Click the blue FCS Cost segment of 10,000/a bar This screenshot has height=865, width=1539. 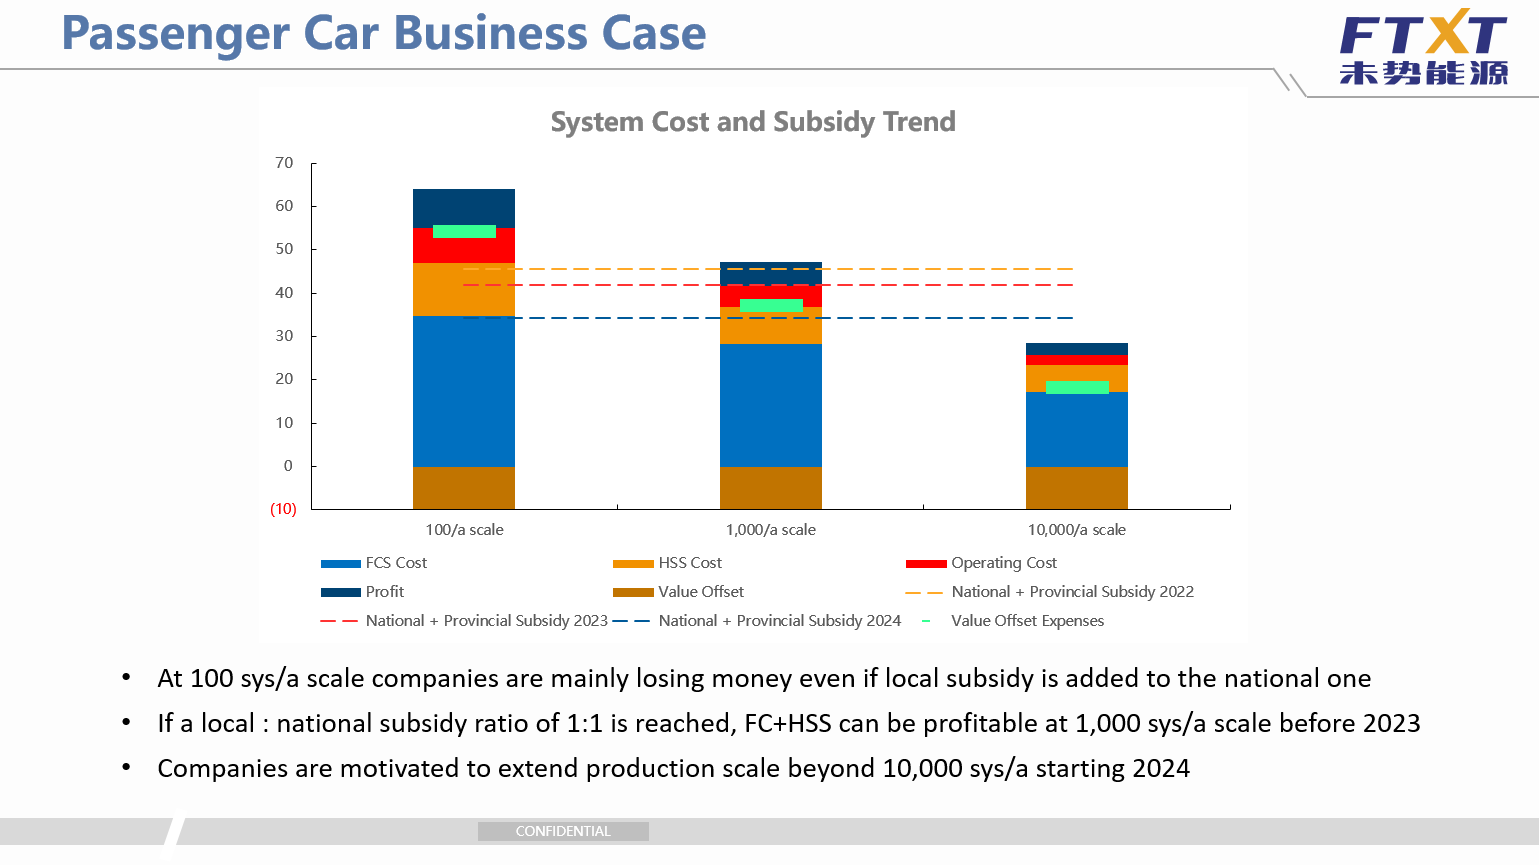[1077, 430]
